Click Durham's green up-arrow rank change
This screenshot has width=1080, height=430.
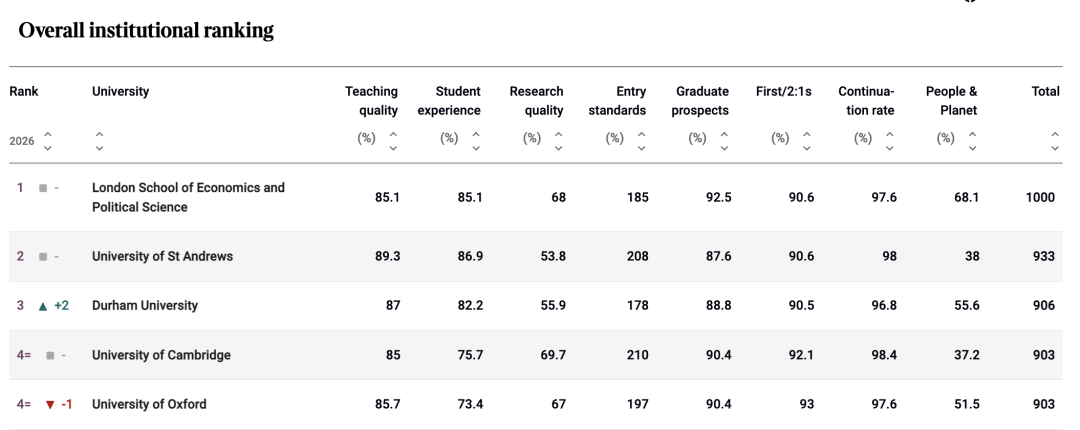click(43, 306)
